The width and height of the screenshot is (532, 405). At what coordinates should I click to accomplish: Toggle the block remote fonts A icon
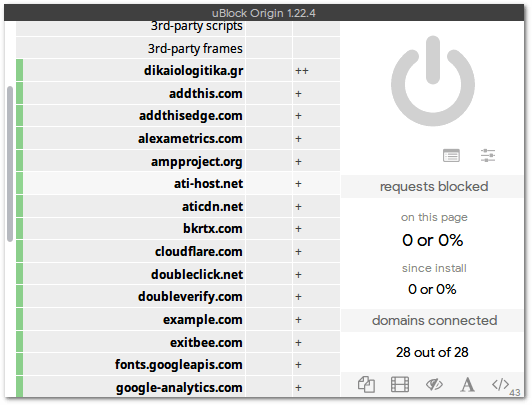click(468, 384)
